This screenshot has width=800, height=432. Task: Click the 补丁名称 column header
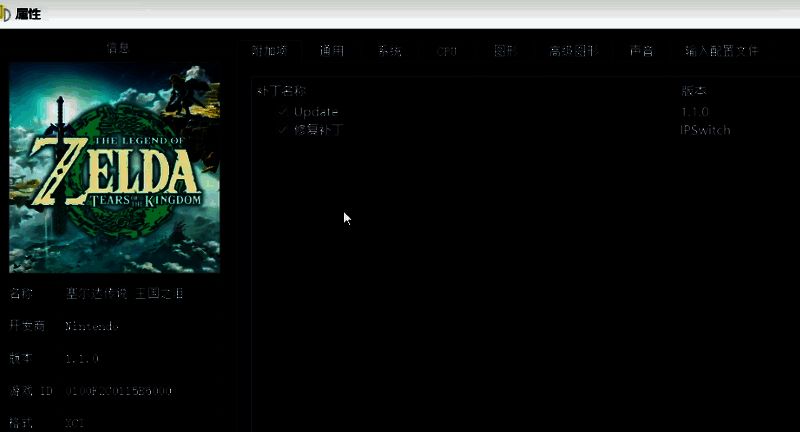coord(281,91)
